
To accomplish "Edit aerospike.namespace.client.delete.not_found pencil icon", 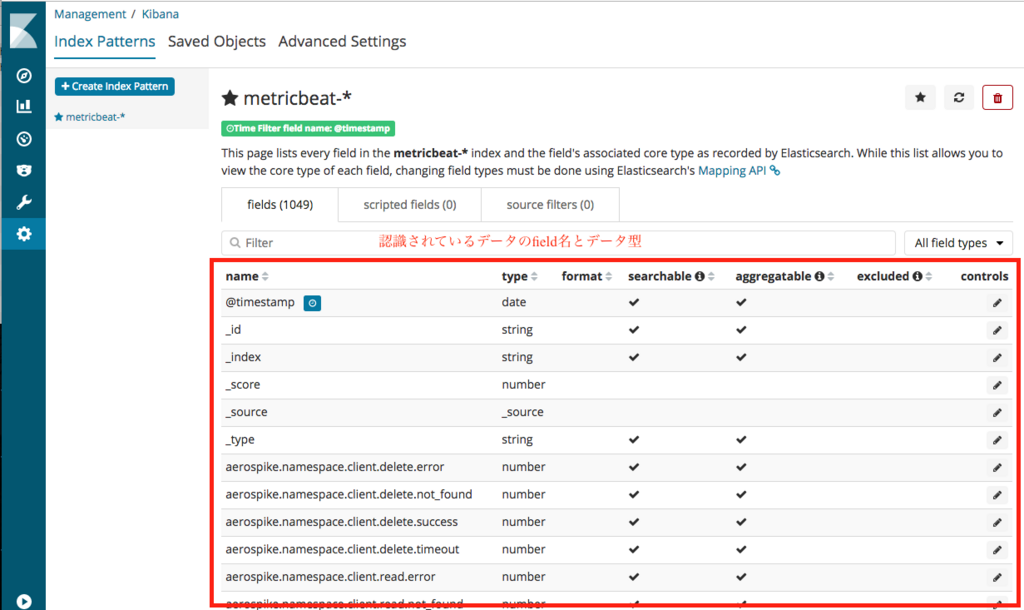I will click(x=997, y=495).
